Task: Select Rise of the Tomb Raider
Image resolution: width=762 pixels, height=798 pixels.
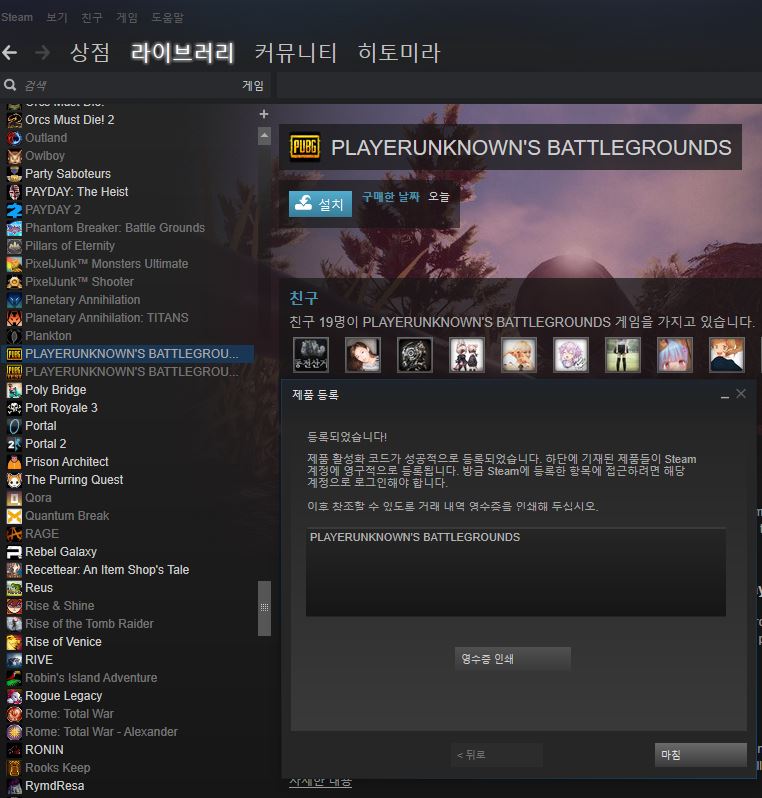Action: [x=89, y=624]
